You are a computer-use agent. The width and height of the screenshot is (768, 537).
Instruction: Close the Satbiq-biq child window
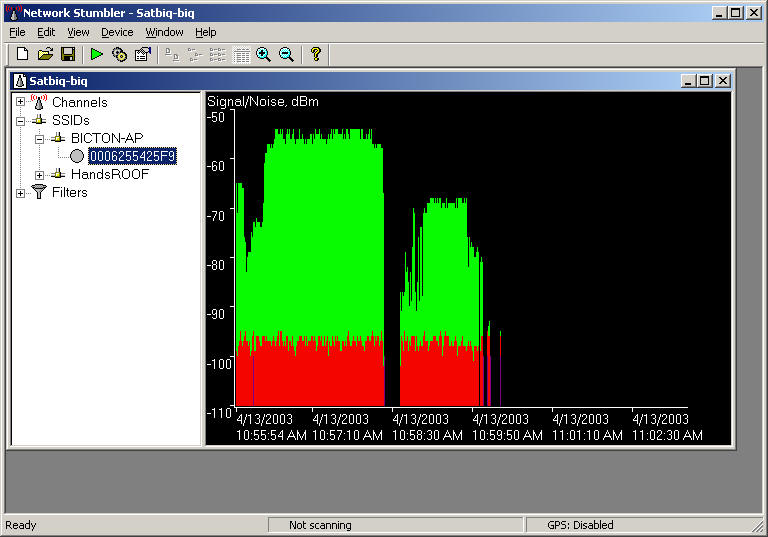pyautogui.click(x=722, y=81)
